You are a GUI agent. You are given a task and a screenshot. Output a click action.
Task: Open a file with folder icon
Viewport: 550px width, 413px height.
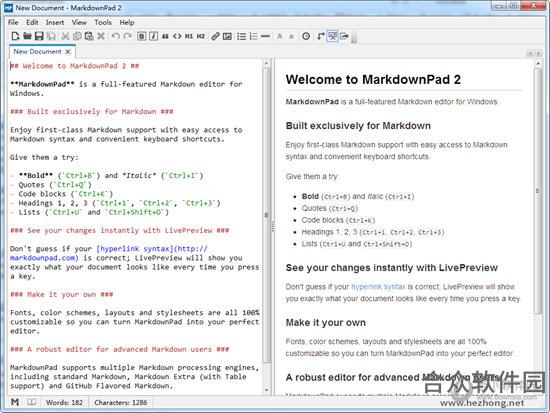[27, 36]
